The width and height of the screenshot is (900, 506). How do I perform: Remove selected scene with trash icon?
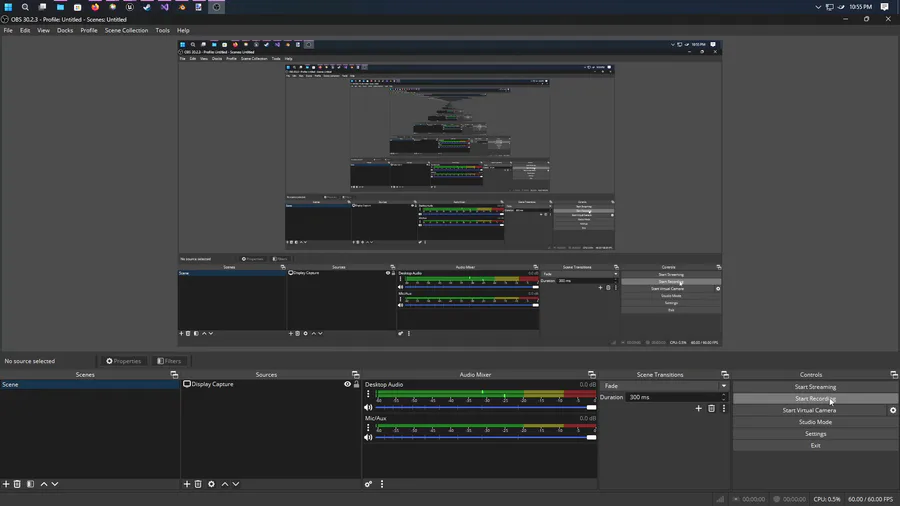17,484
